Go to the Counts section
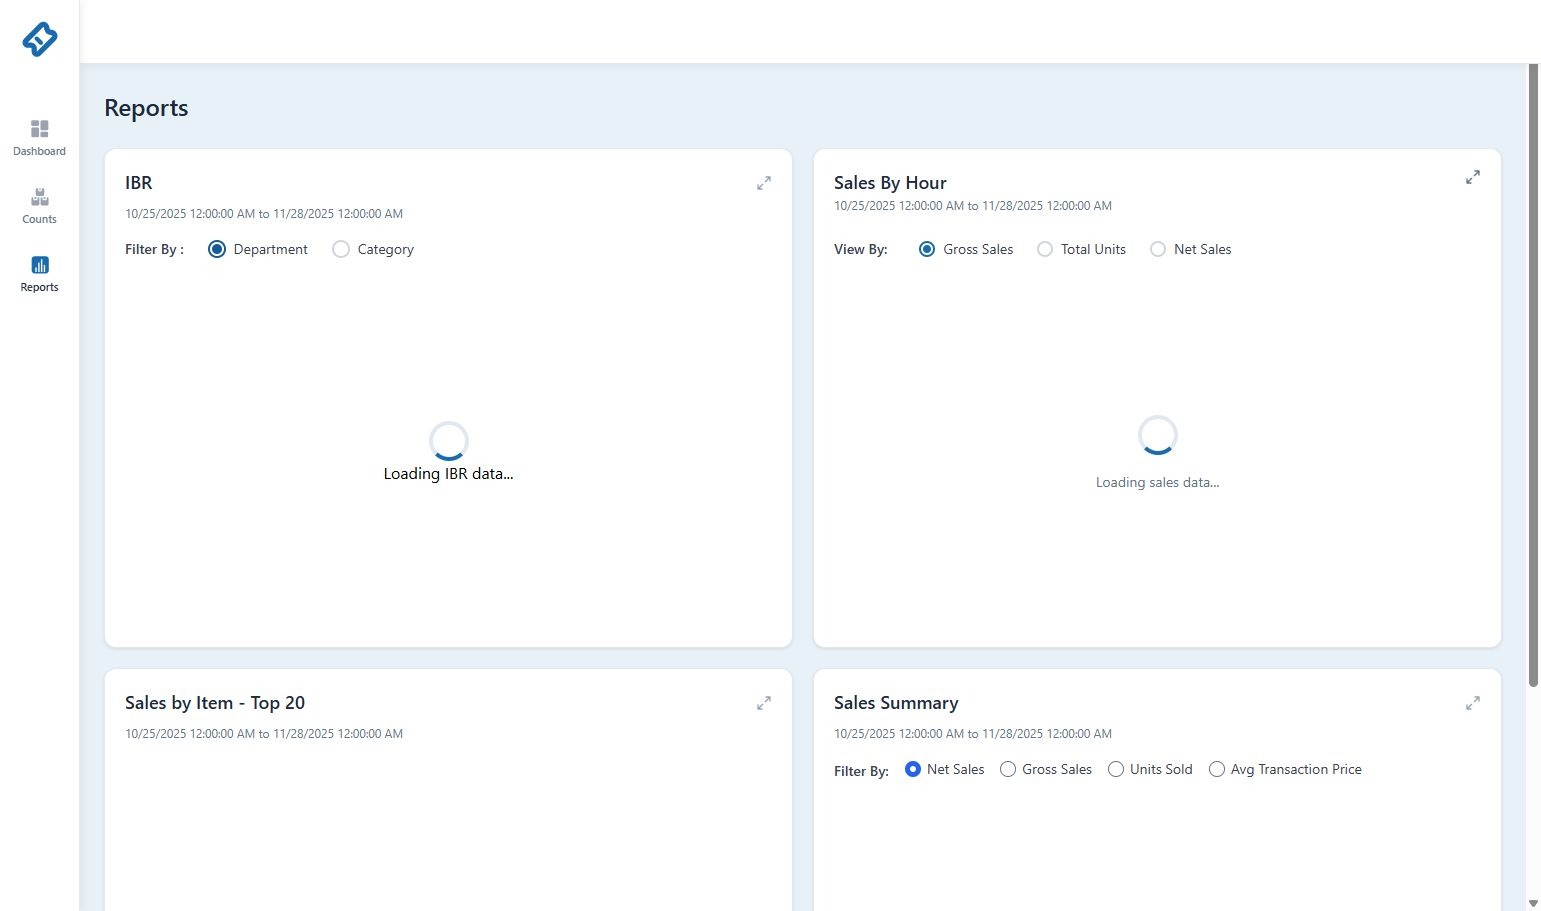Screen dimensions: 1541x911 (x=39, y=206)
